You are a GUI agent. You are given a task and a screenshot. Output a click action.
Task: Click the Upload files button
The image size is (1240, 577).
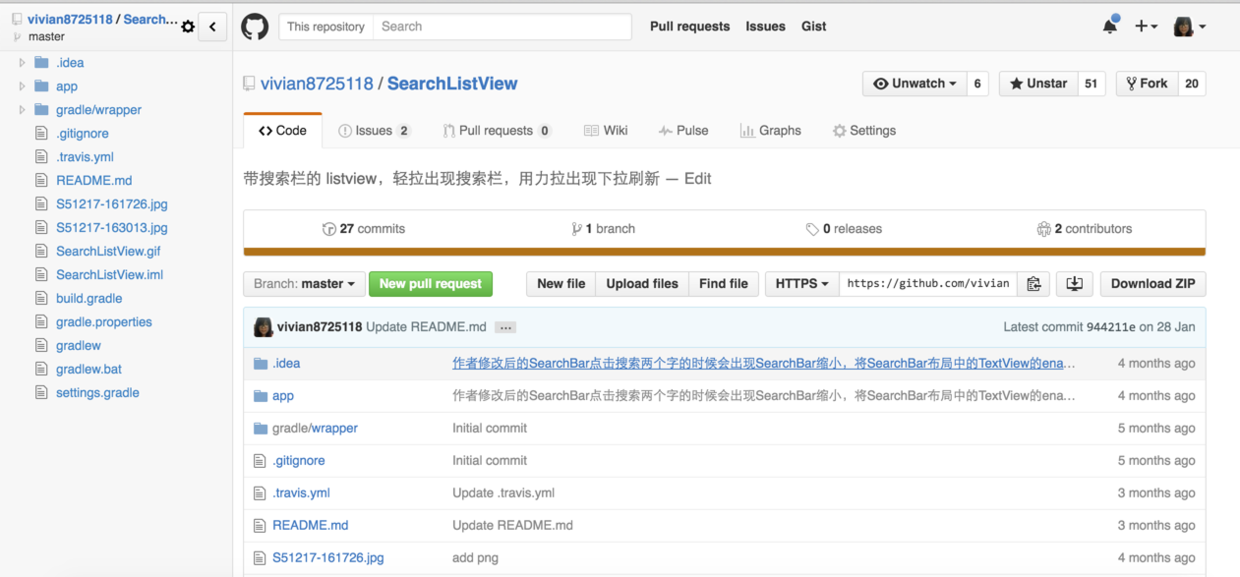tap(642, 284)
